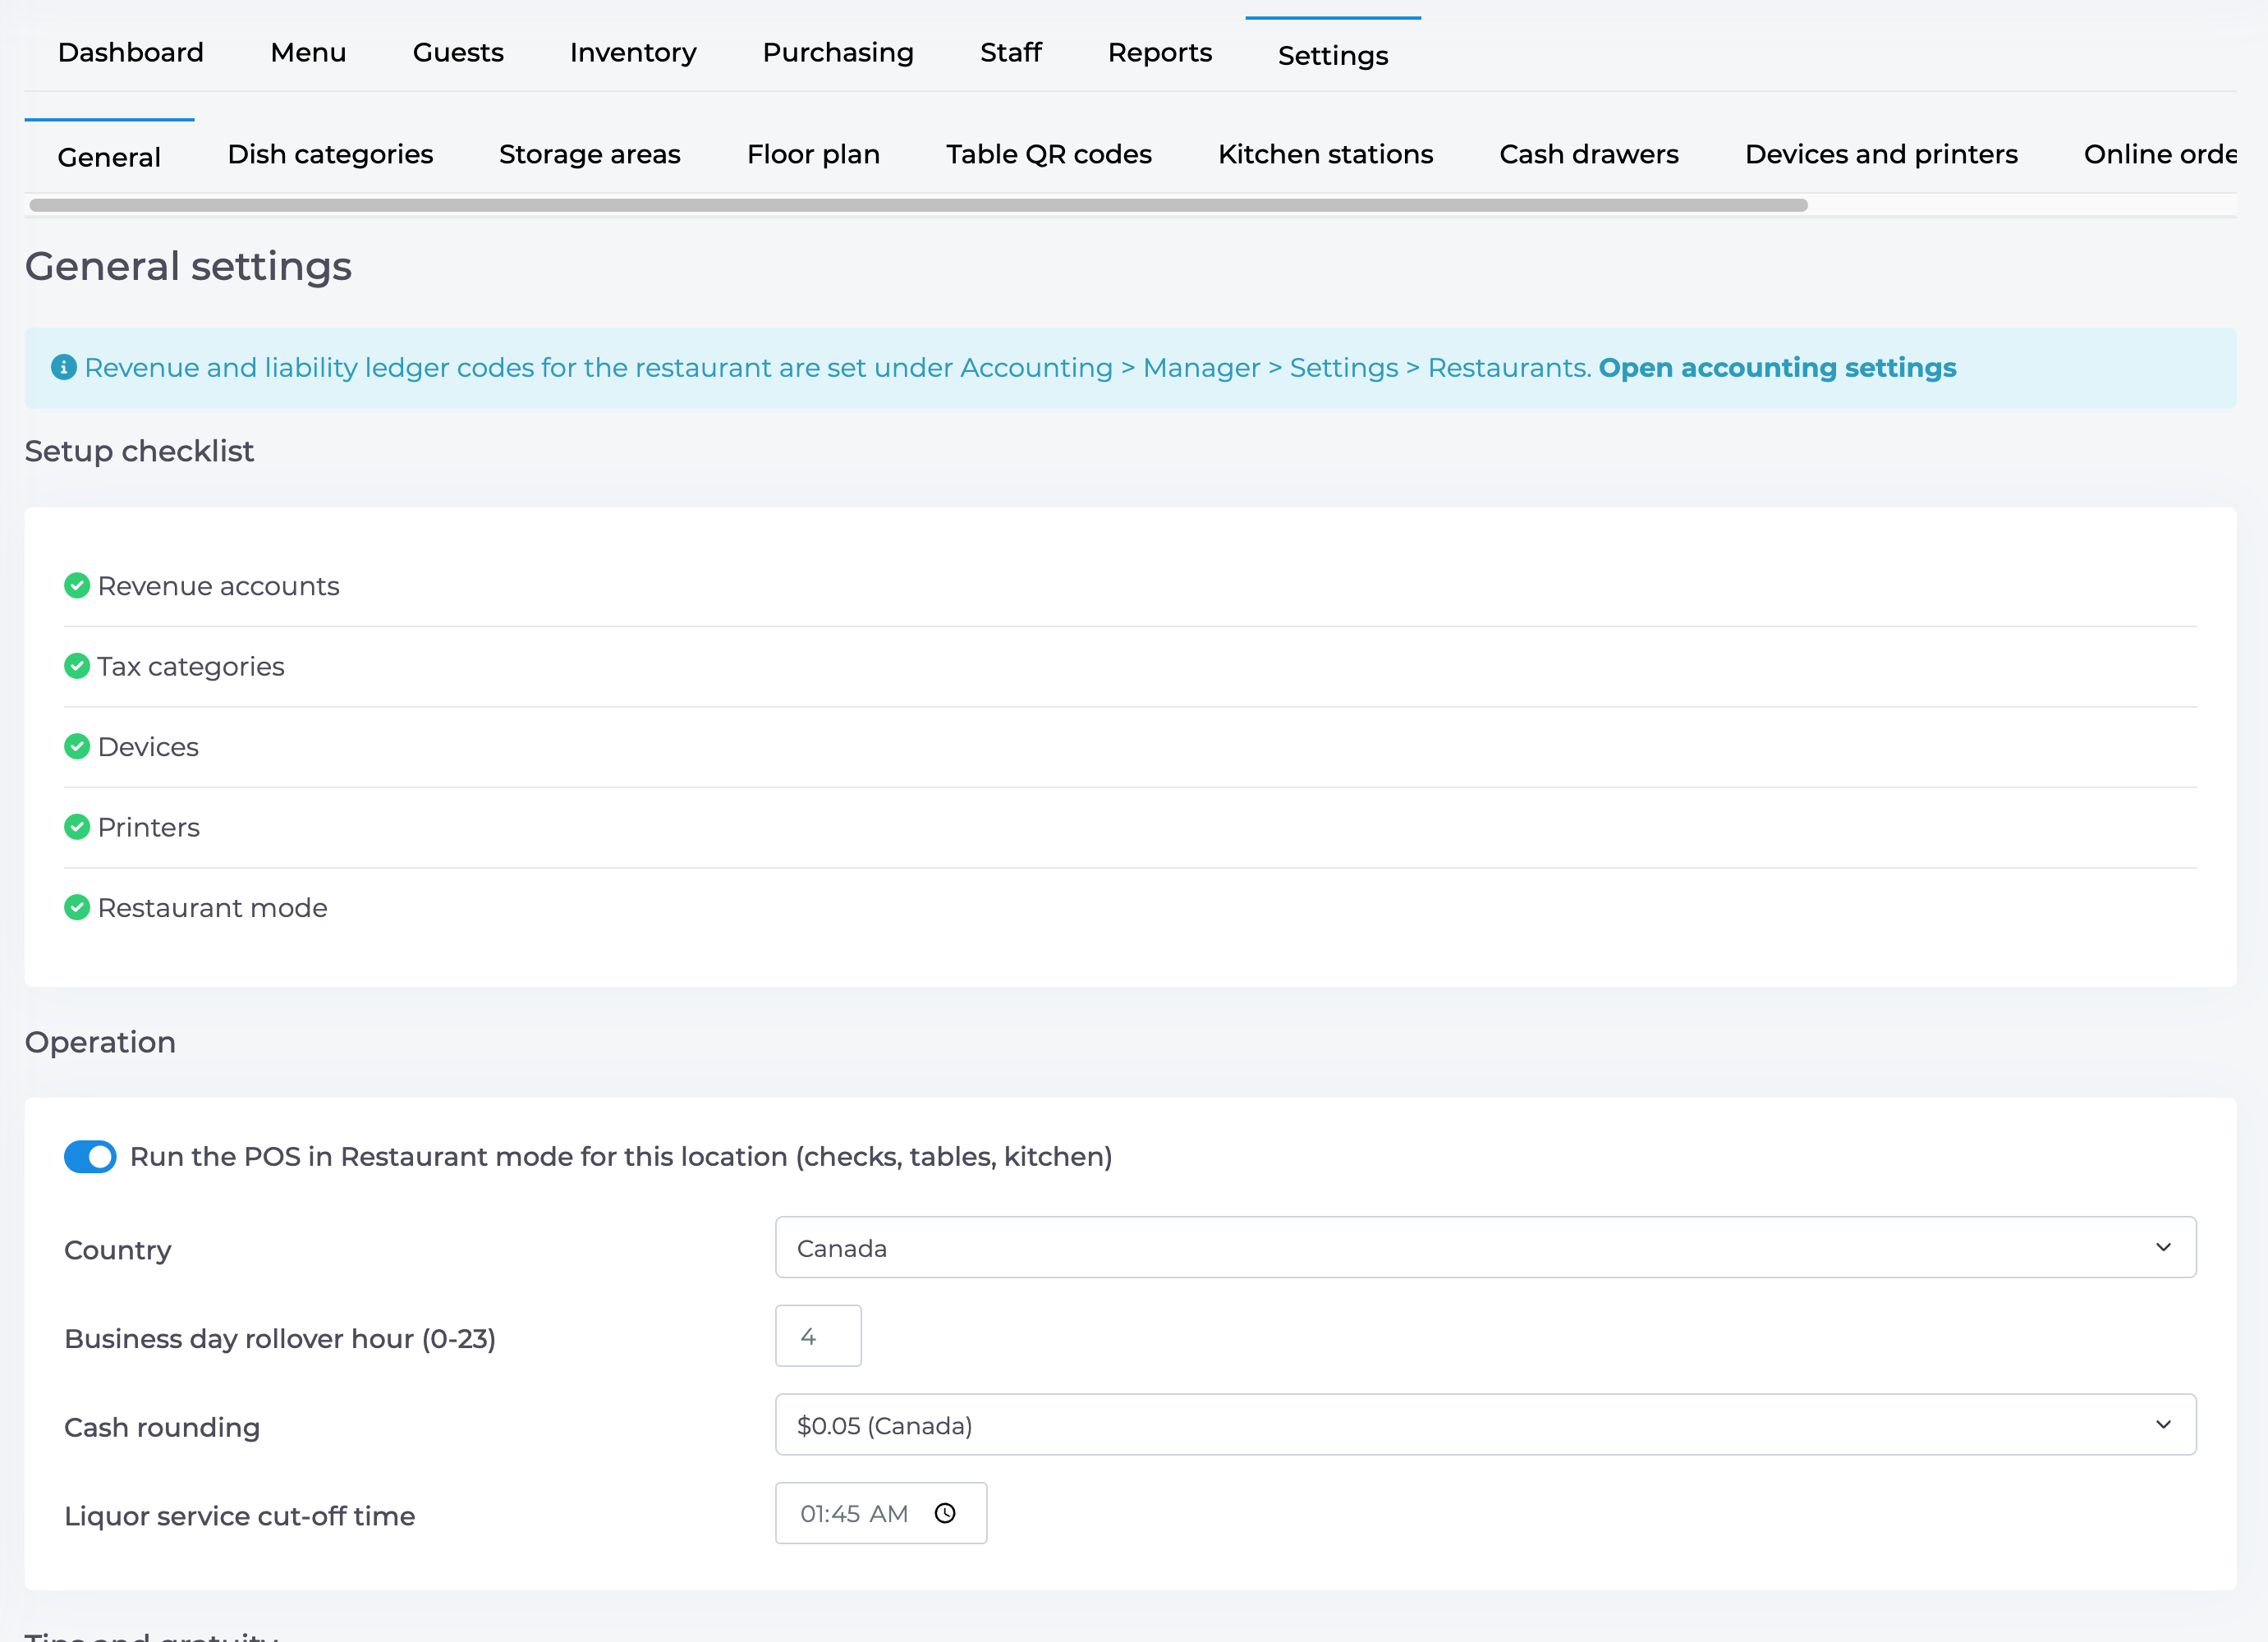This screenshot has height=1642, width=2268.
Task: Open the Kitchen stations sub-tab
Action: 1325,155
